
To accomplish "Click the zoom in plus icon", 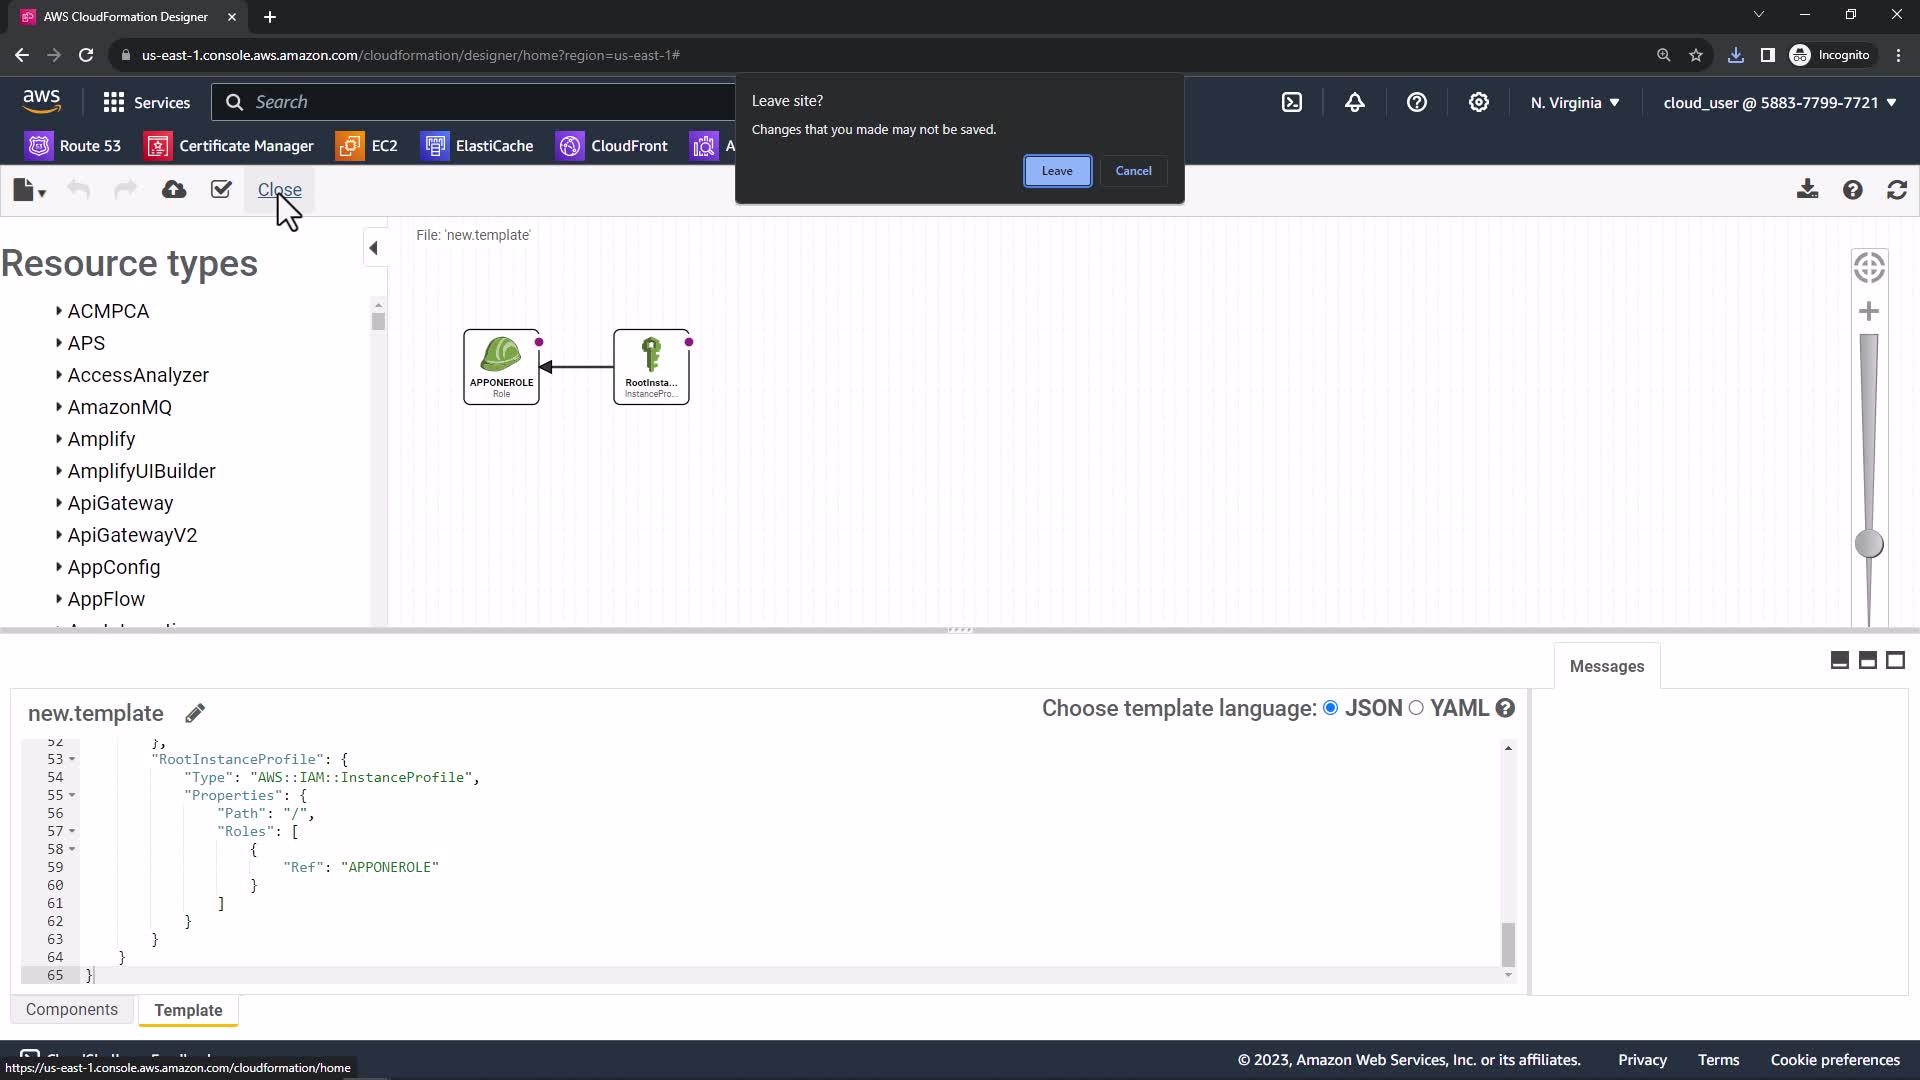I will pyautogui.click(x=1869, y=312).
